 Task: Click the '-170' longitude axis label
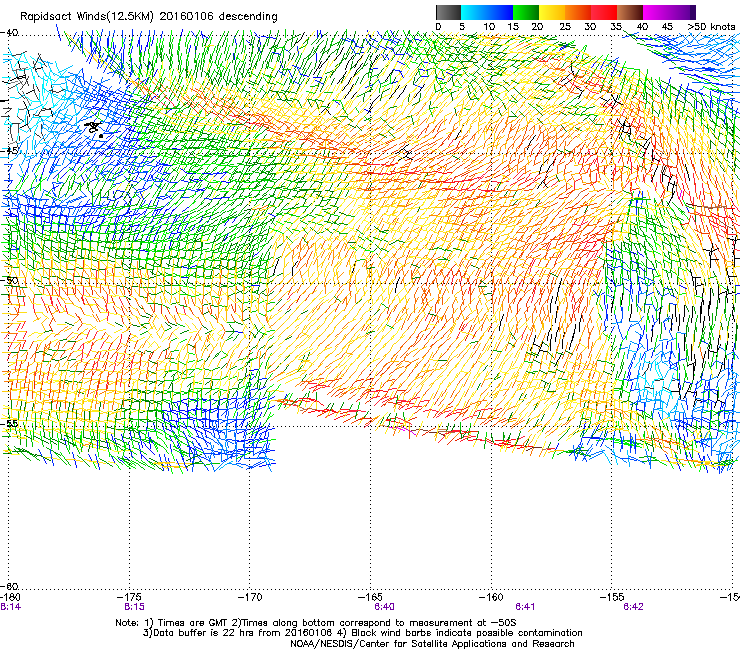[250, 597]
